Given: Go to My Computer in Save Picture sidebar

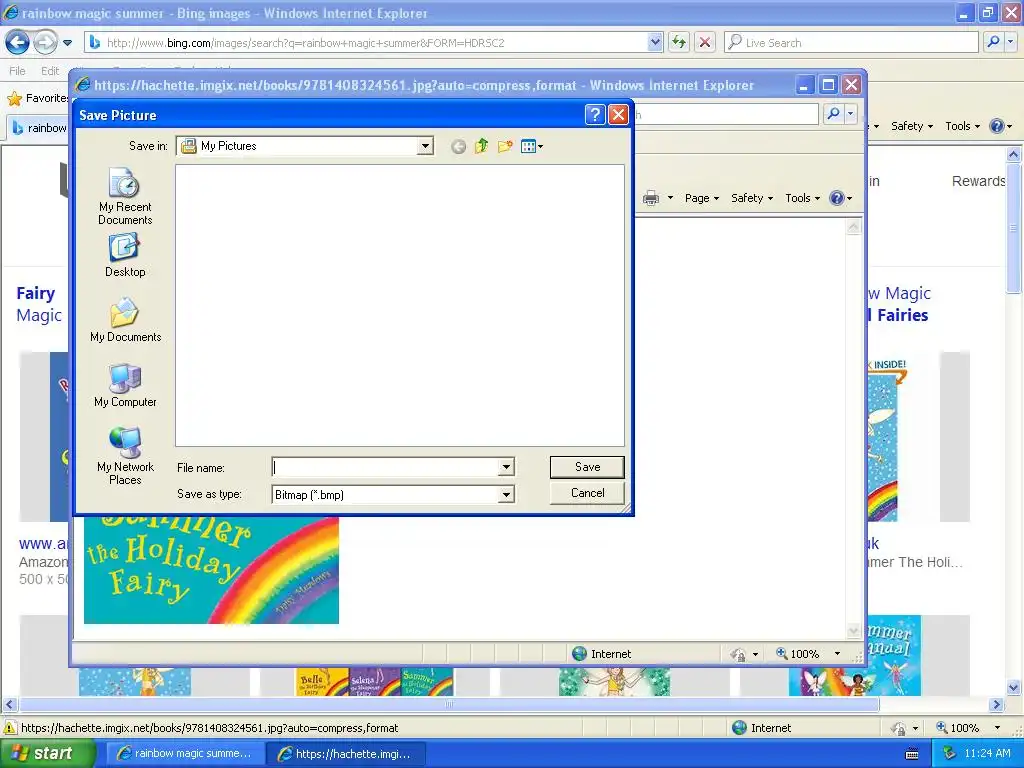Looking at the screenshot, I should (125, 385).
